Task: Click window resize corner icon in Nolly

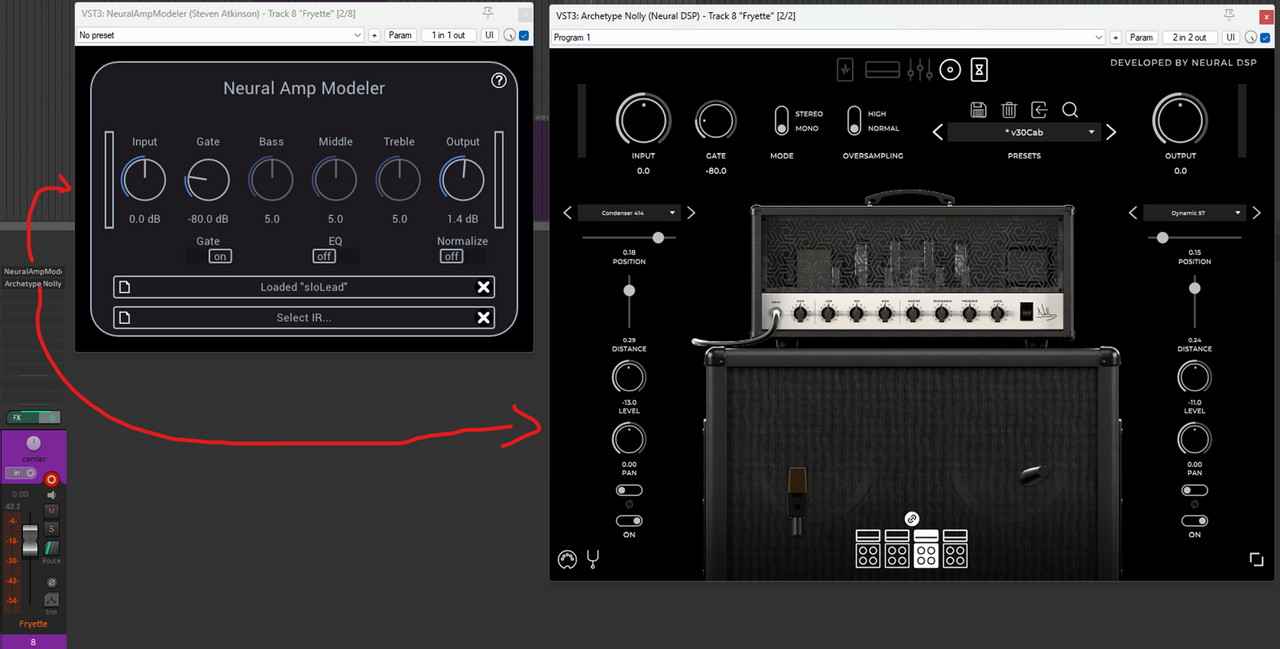Action: coord(1256,560)
